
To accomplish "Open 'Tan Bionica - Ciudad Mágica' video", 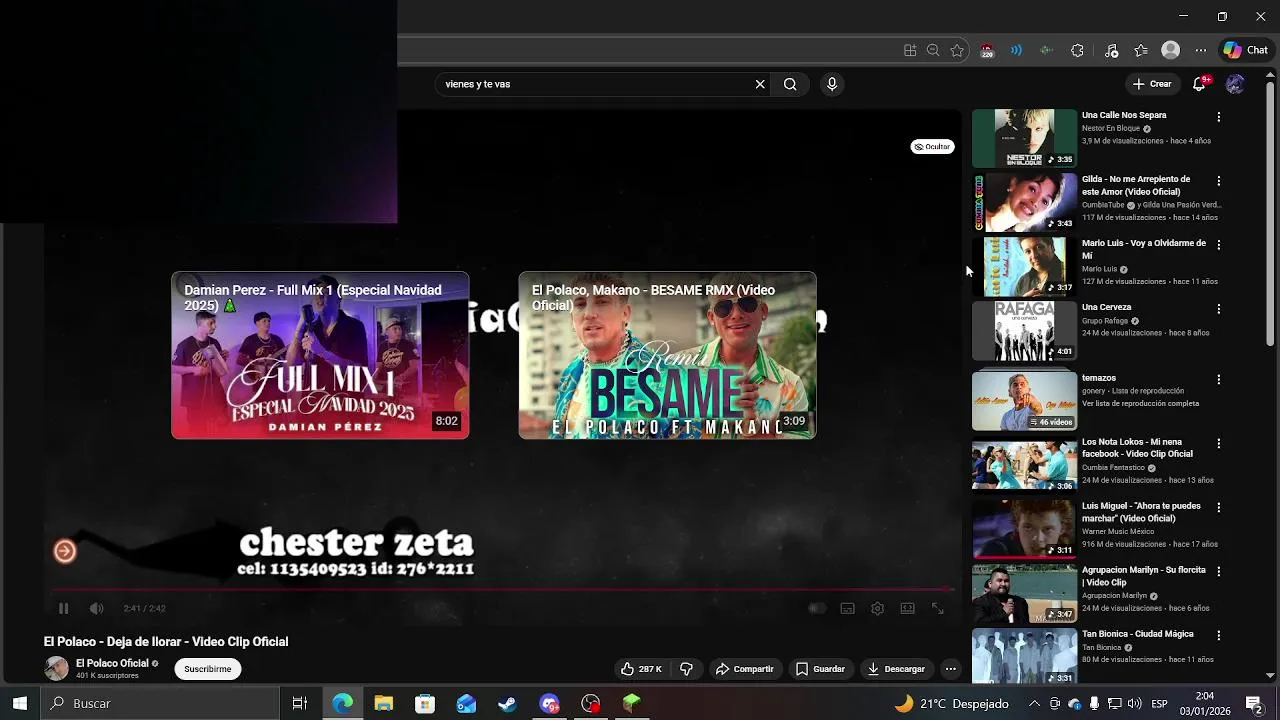I will pyautogui.click(x=1138, y=634).
